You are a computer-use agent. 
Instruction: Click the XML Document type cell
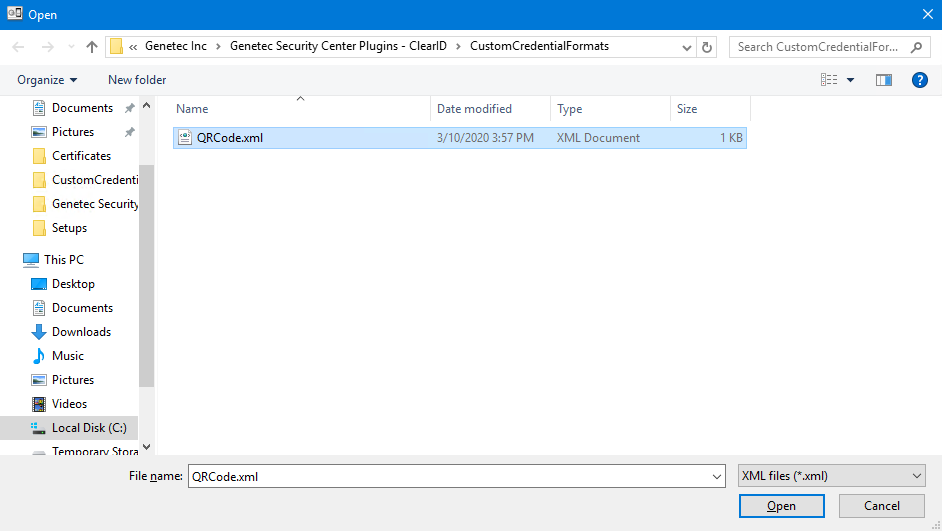click(598, 138)
